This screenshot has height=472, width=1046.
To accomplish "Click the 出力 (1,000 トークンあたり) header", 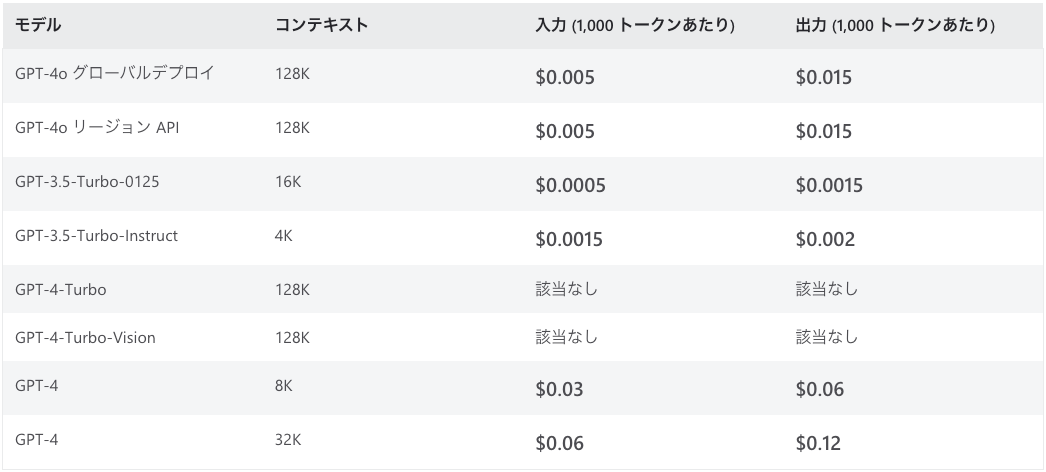I will (x=895, y=25).
